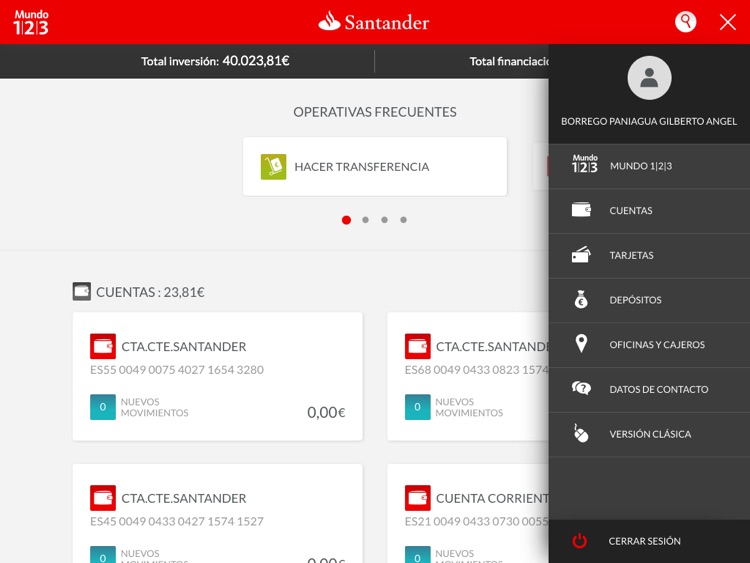This screenshot has height=563, width=750.
Task: Open account starting ES68 0049 0433
Action: [x=468, y=376]
